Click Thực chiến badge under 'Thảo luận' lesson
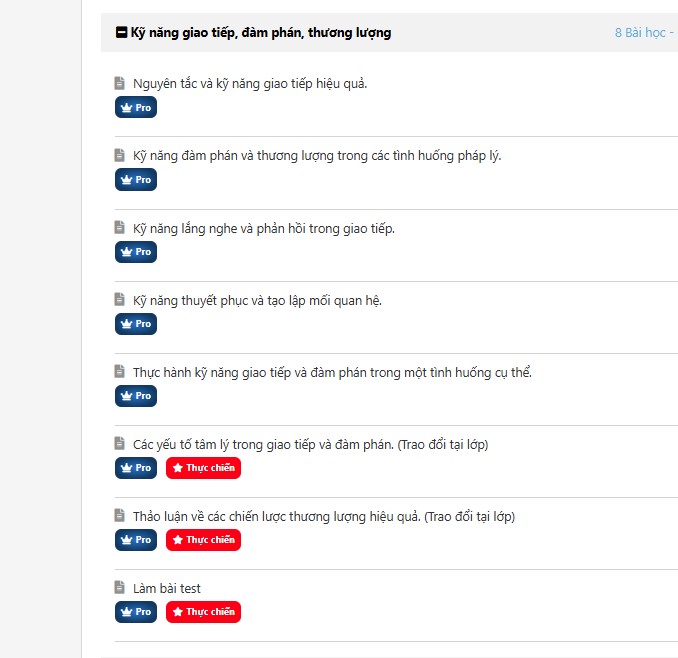This screenshot has width=678, height=658. click(x=203, y=540)
